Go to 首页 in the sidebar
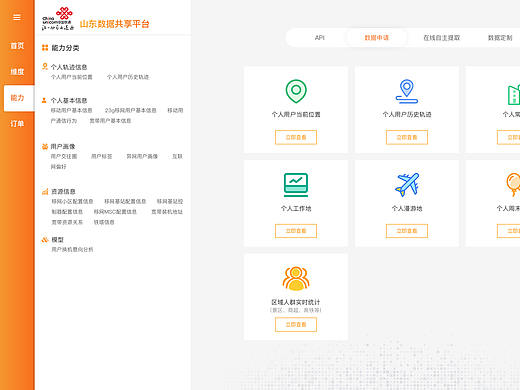520x390 pixels. 17,46
